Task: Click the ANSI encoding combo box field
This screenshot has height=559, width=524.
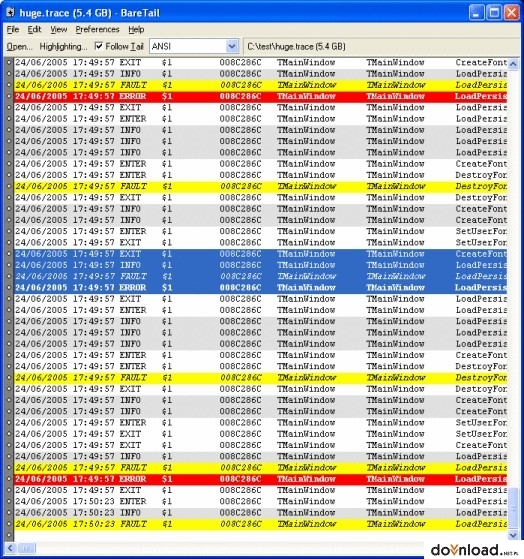Action: (194, 46)
